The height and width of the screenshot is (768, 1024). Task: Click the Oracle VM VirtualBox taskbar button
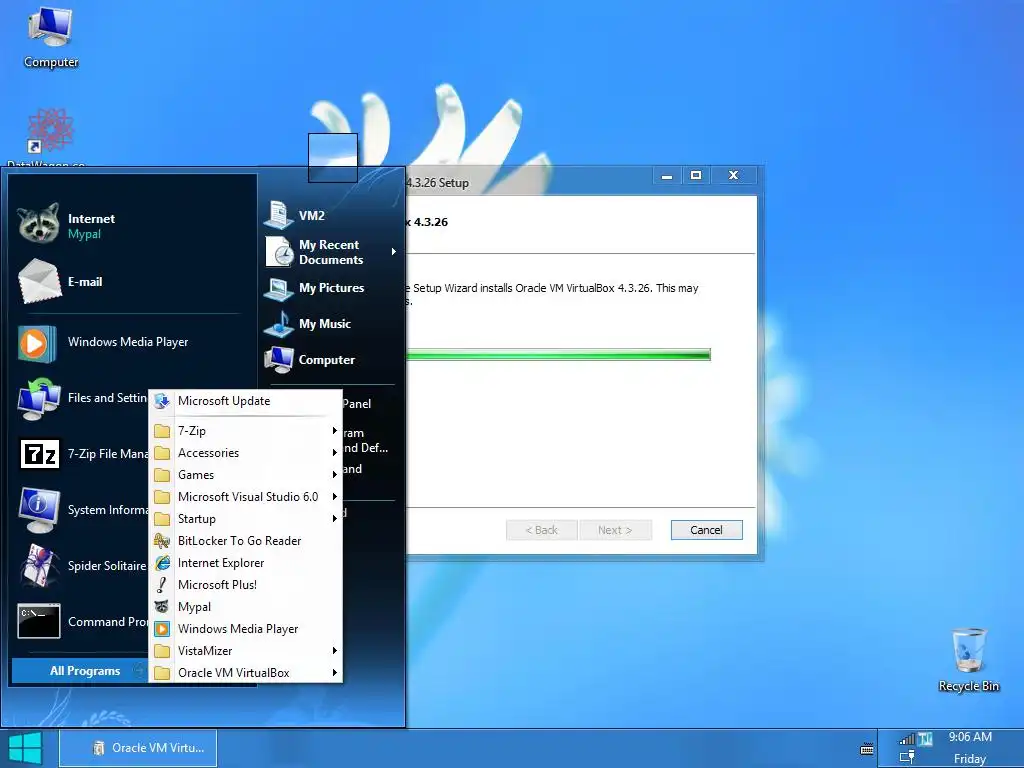138,748
